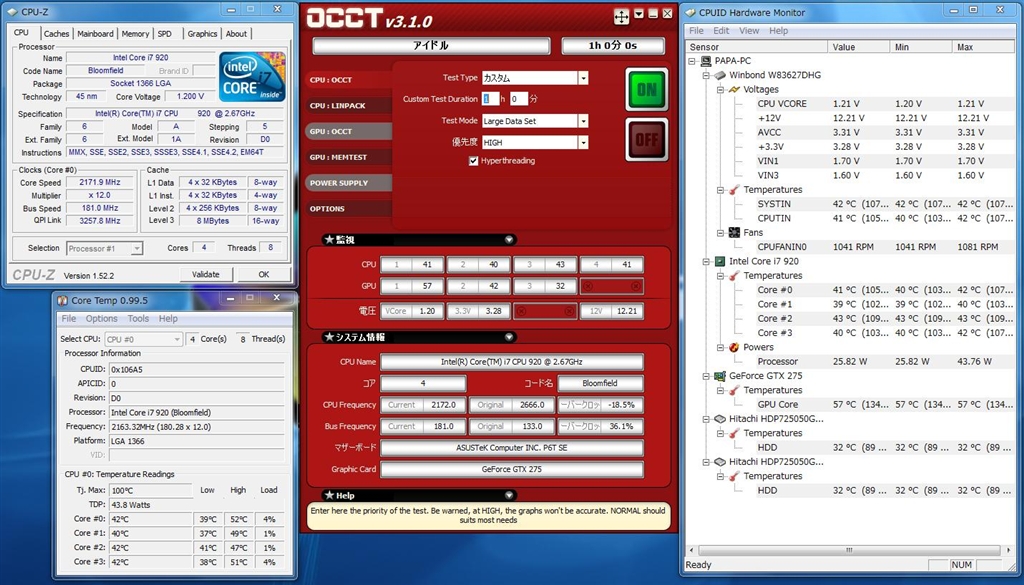Collapse the system info section arrow in OCCT
1024x585 pixels.
(509, 337)
